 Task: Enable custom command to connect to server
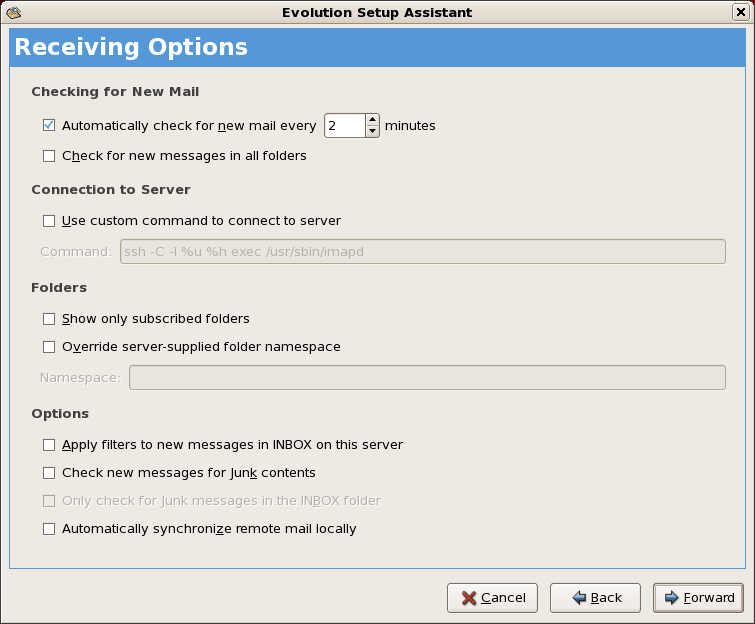pyautogui.click(x=49, y=221)
